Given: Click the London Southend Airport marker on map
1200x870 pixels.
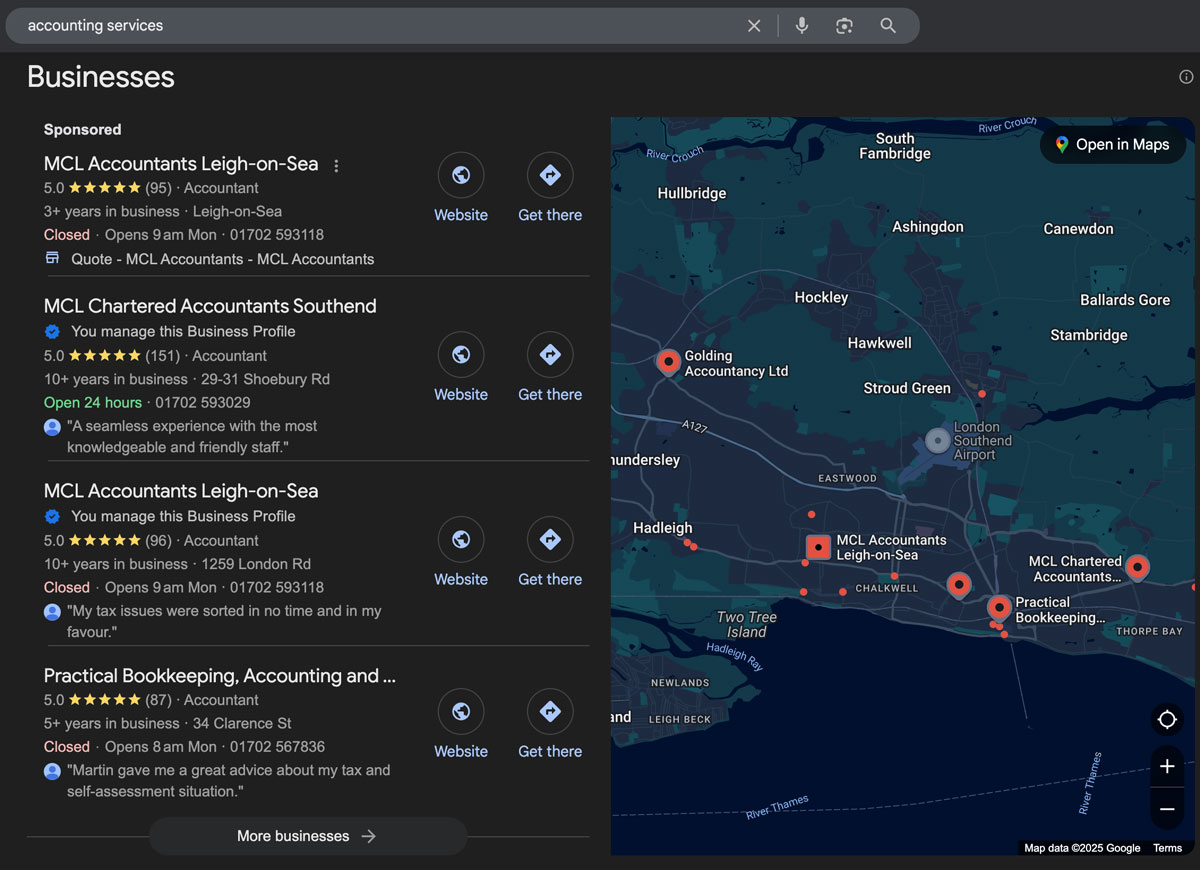Looking at the screenshot, I should 937,441.
